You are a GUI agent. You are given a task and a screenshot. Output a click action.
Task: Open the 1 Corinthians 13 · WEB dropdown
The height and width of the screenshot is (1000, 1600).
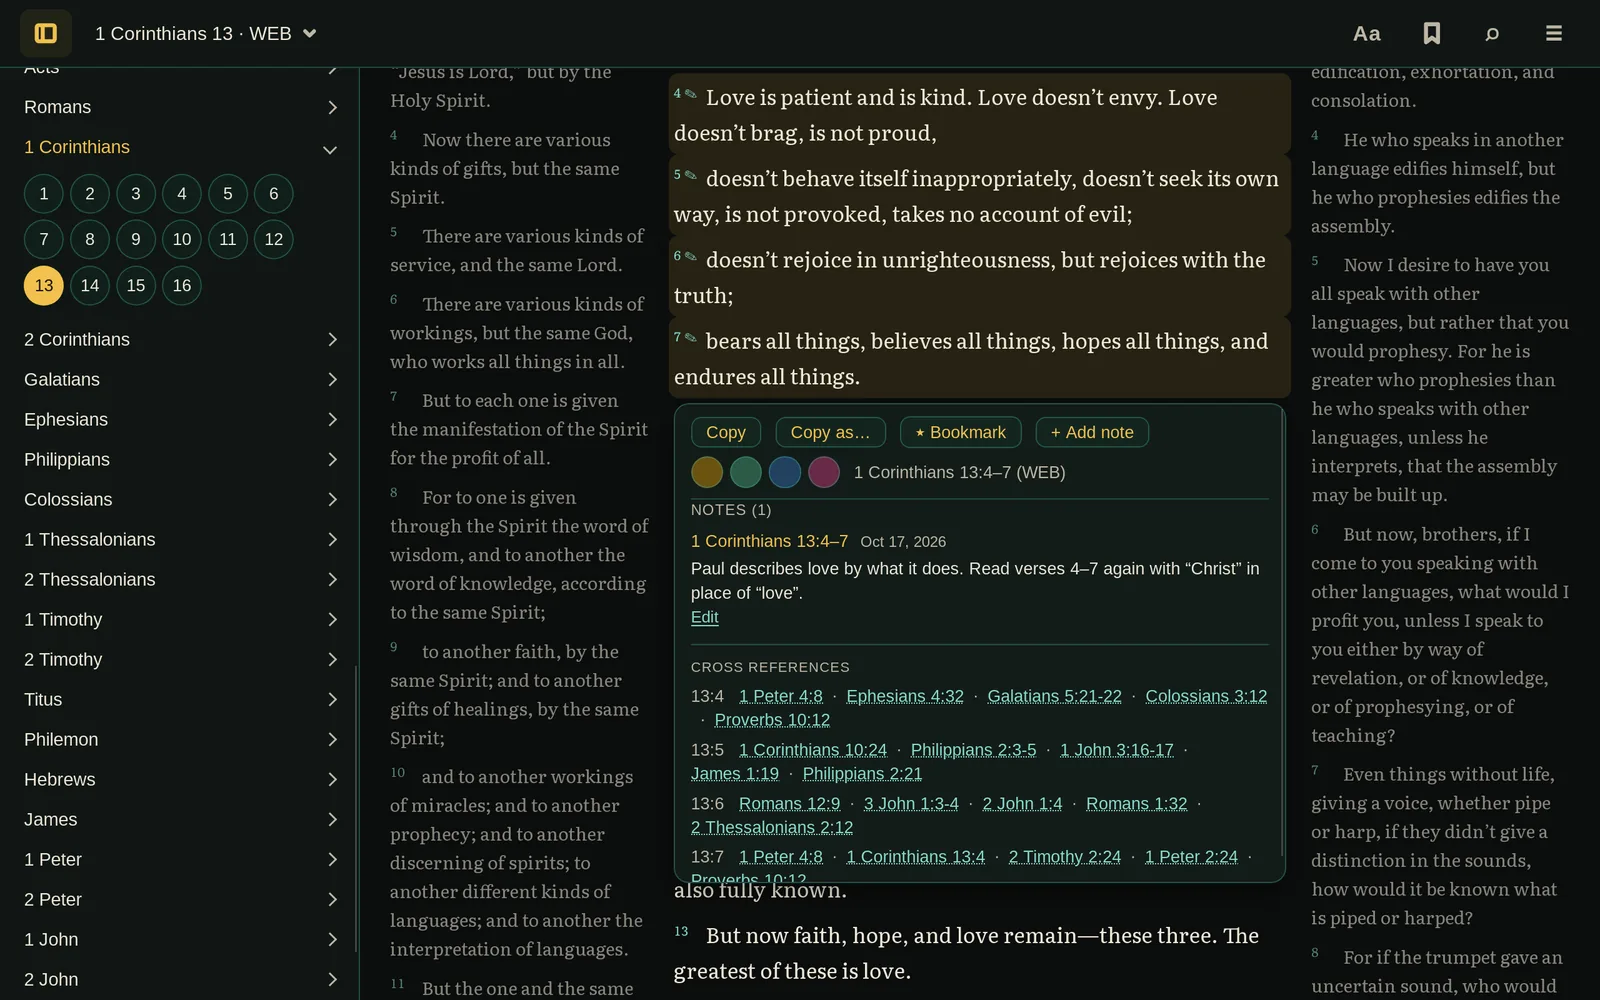[206, 33]
